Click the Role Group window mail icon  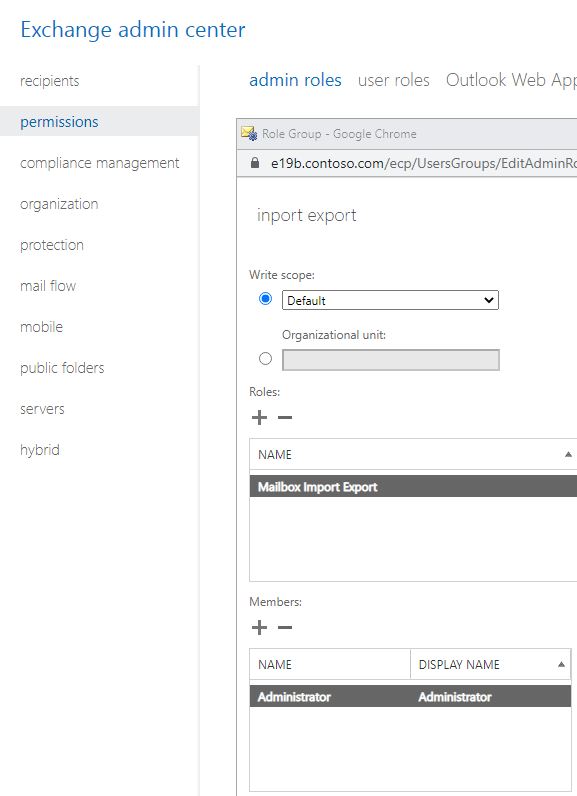pyautogui.click(x=249, y=134)
